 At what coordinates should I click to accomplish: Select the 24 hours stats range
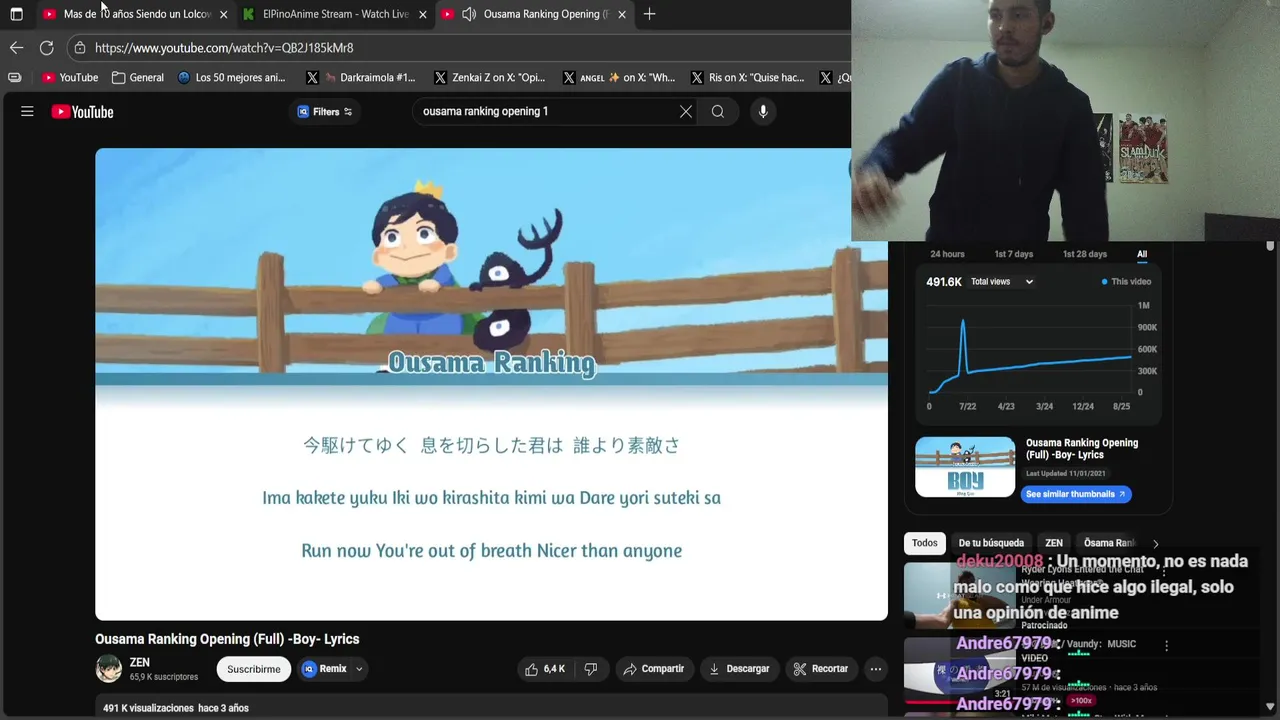(x=947, y=254)
